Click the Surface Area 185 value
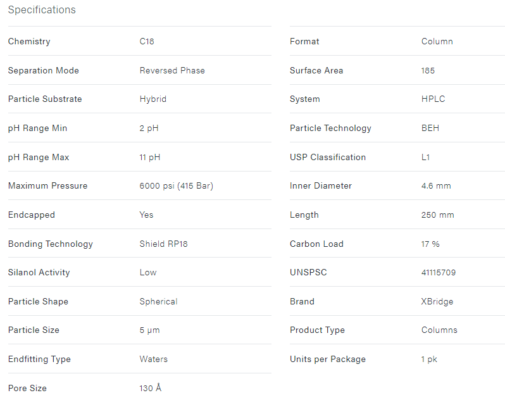Viewport: 505px width, 400px height. (x=428, y=71)
